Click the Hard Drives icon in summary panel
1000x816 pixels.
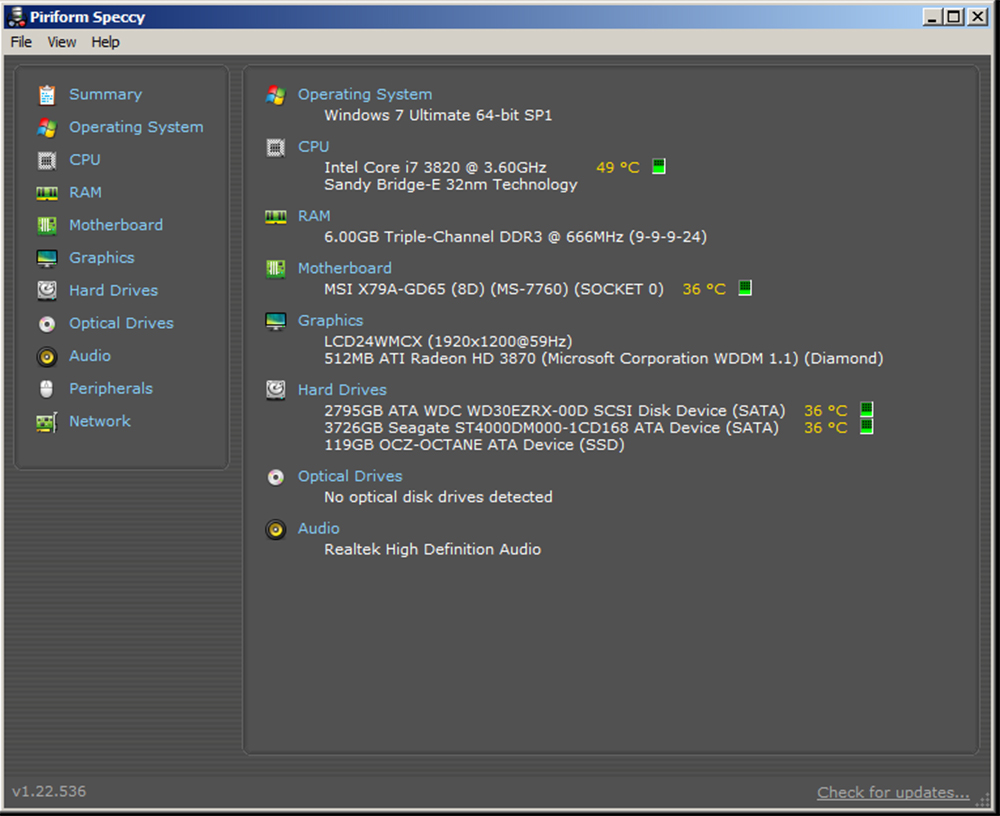coord(276,390)
